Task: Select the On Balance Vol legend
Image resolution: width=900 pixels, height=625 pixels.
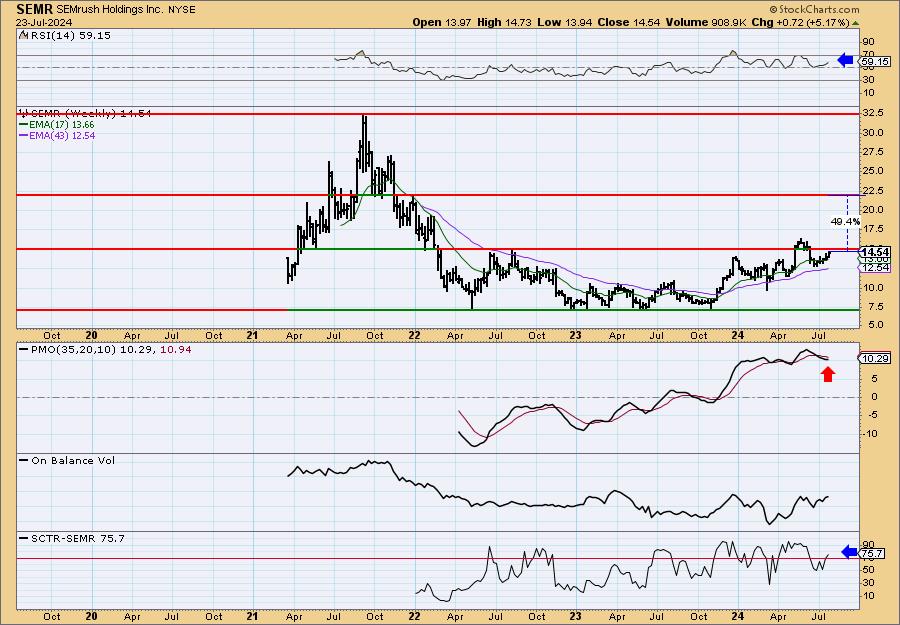Action: [x=73, y=460]
